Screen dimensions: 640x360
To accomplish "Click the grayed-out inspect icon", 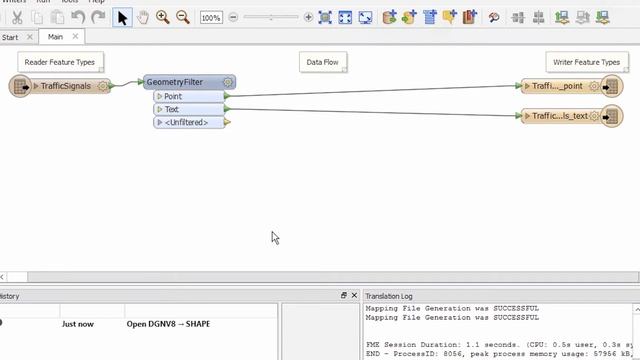I will point(582,18).
